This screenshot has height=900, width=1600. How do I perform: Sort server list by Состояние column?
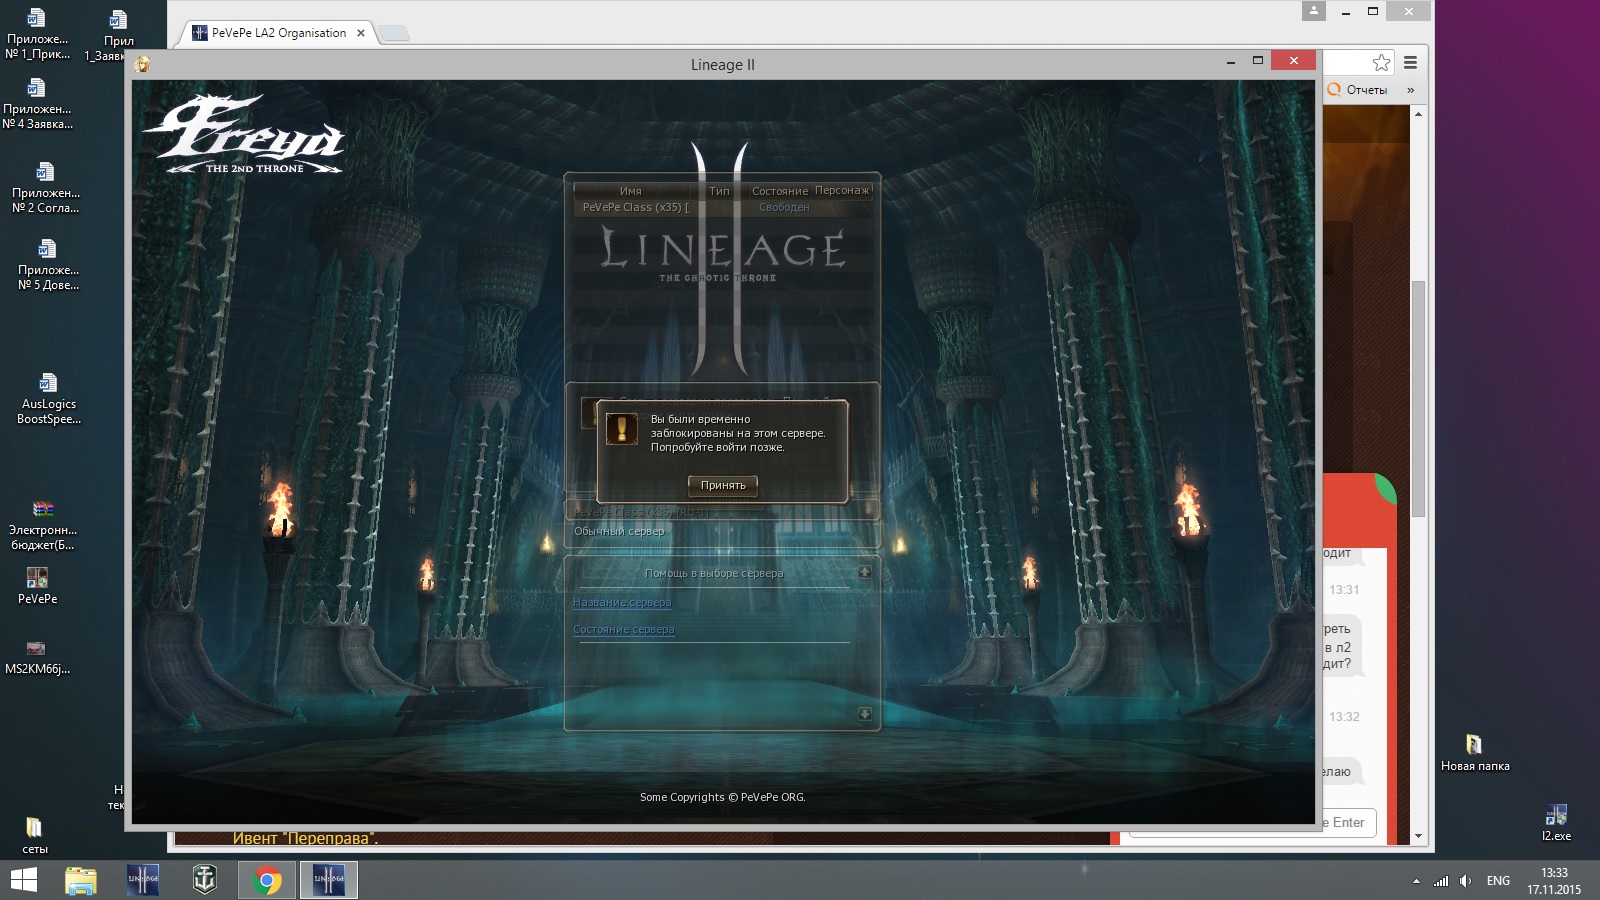point(779,190)
